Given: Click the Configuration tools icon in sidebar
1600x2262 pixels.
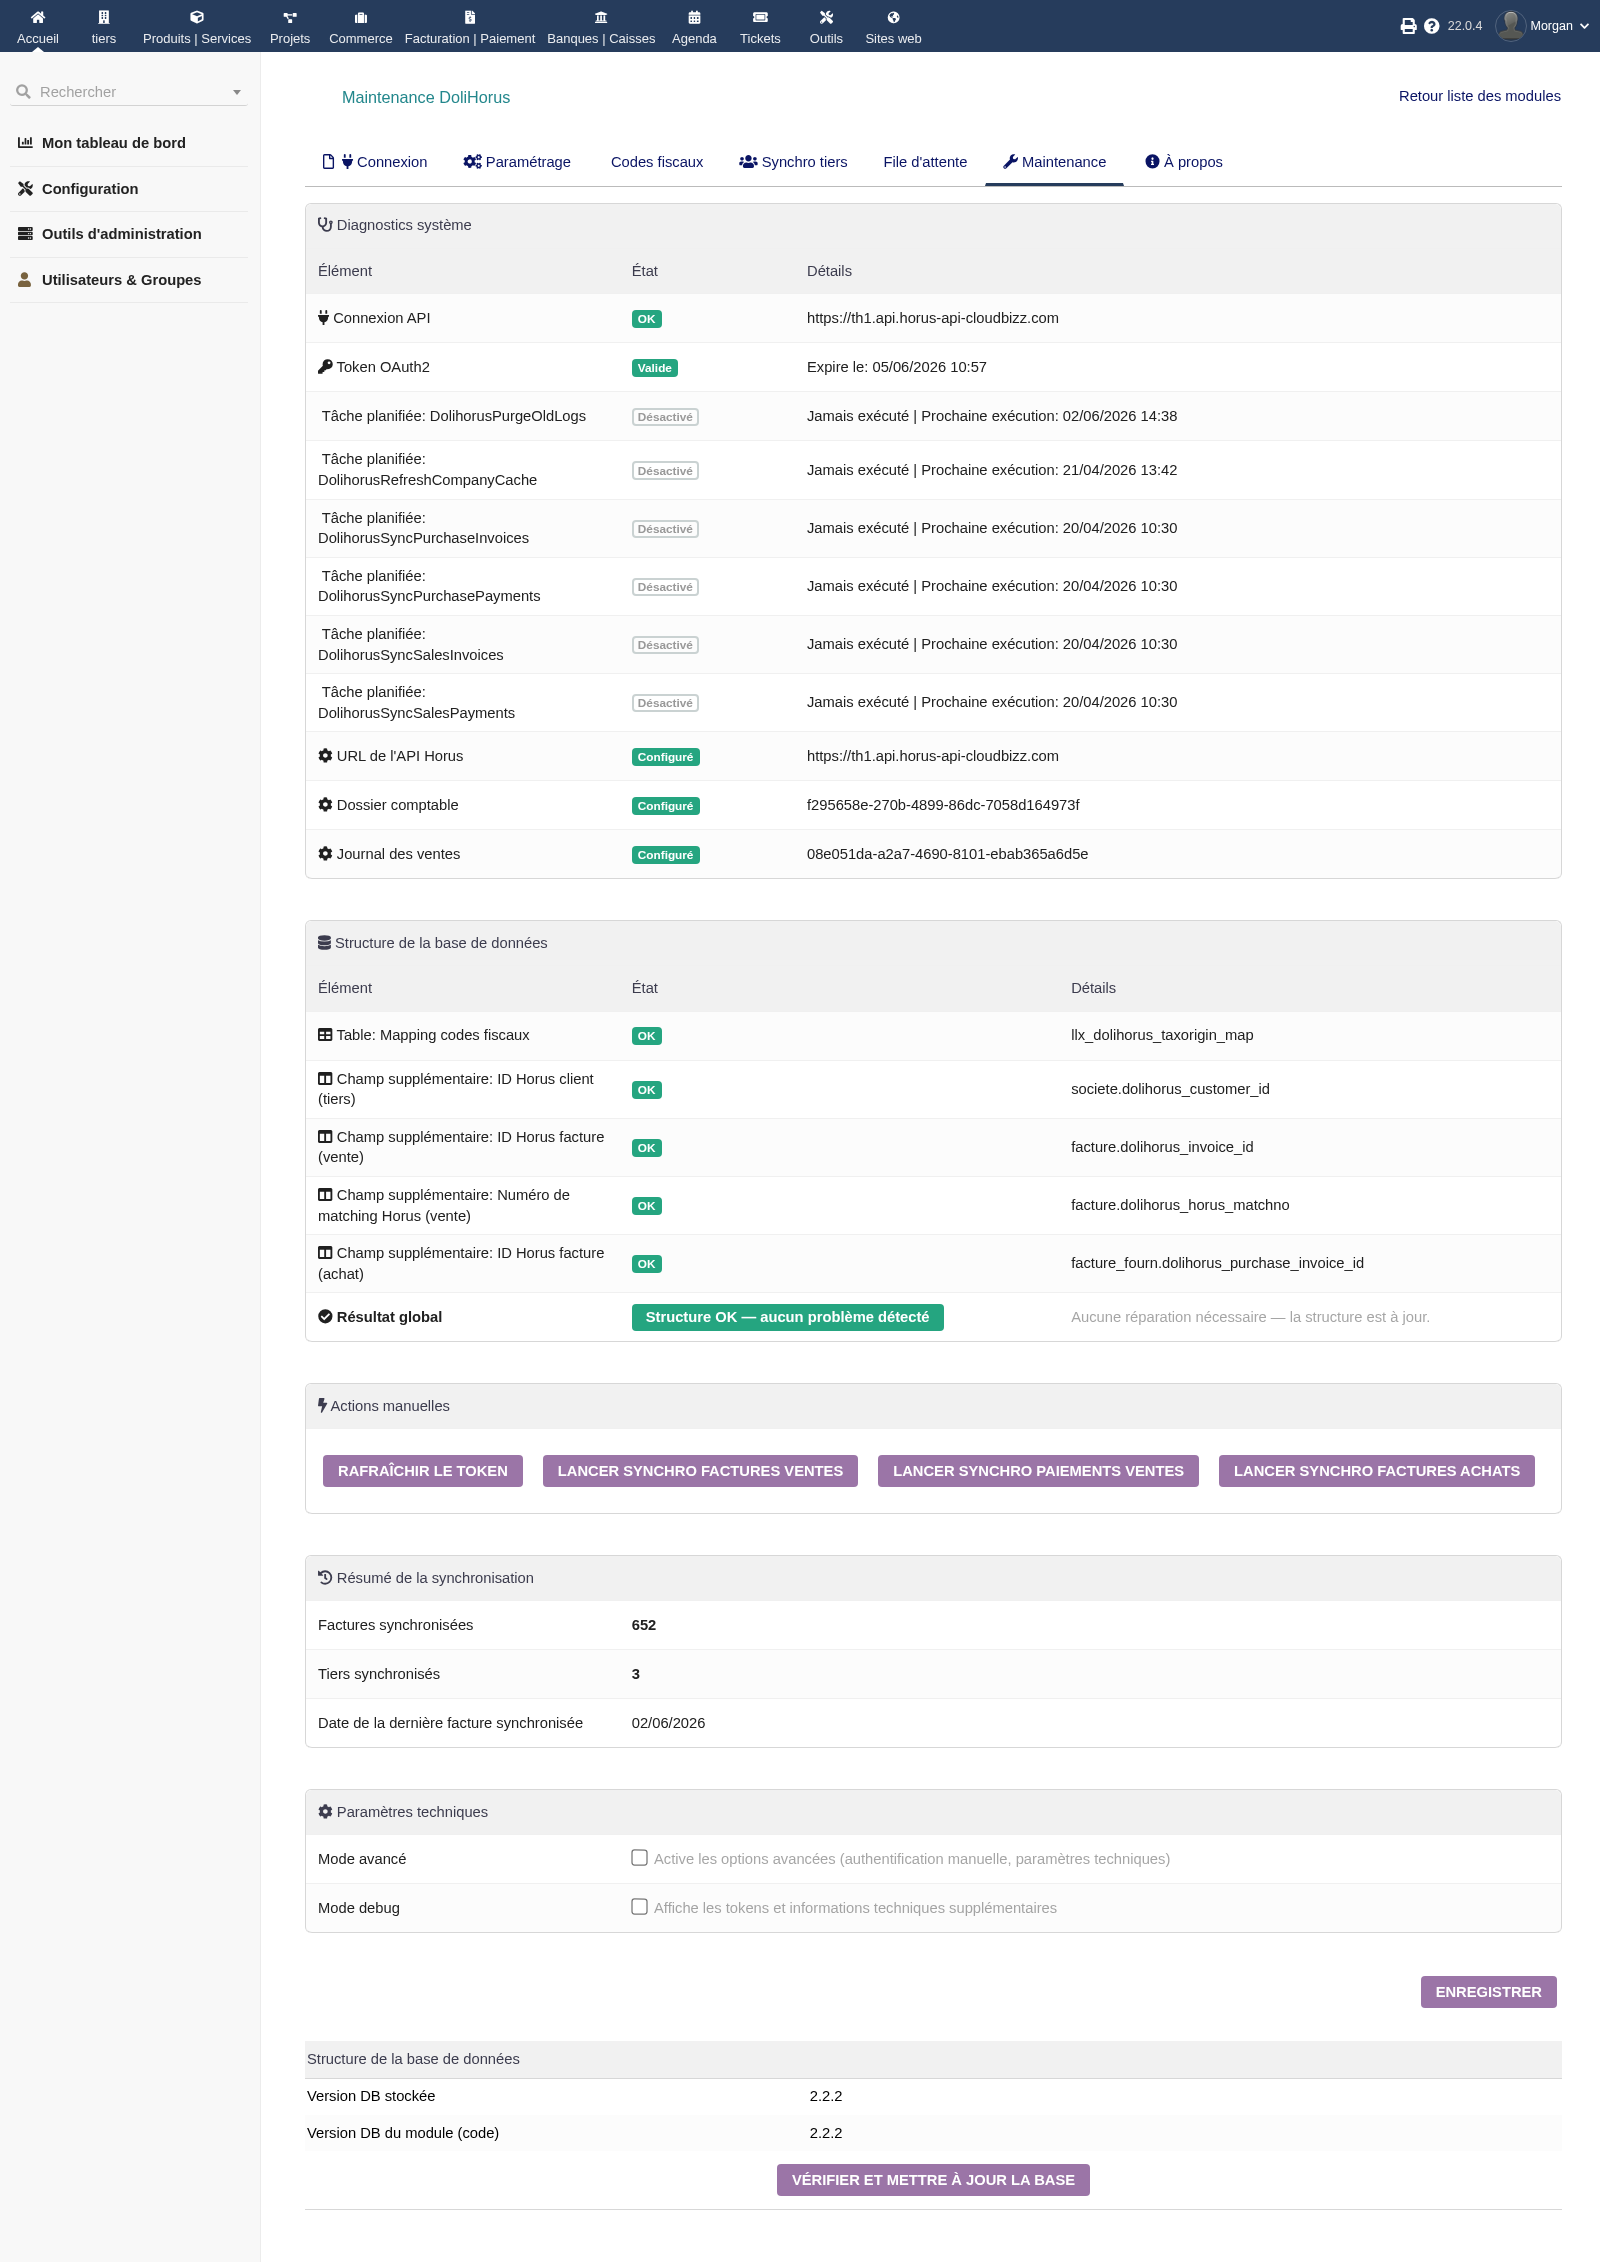Looking at the screenshot, I should coord(25,189).
